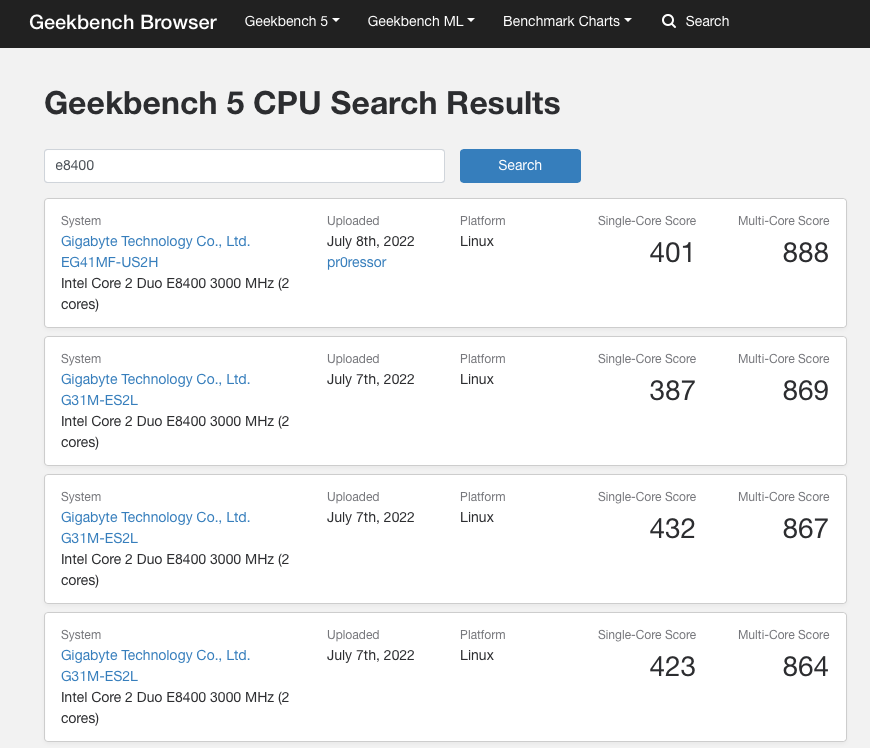Expand the Geekbench ML dropdown menu
Viewport: 870px width, 748px height.
[421, 21]
